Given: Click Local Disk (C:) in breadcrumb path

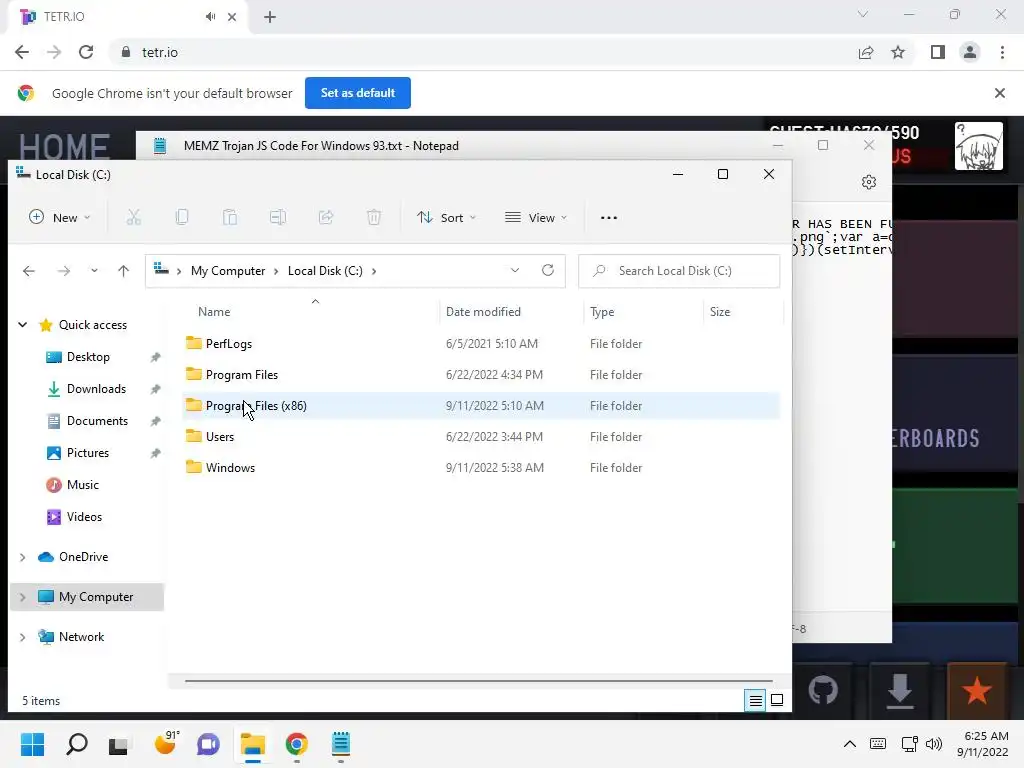Looking at the screenshot, I should 325,270.
